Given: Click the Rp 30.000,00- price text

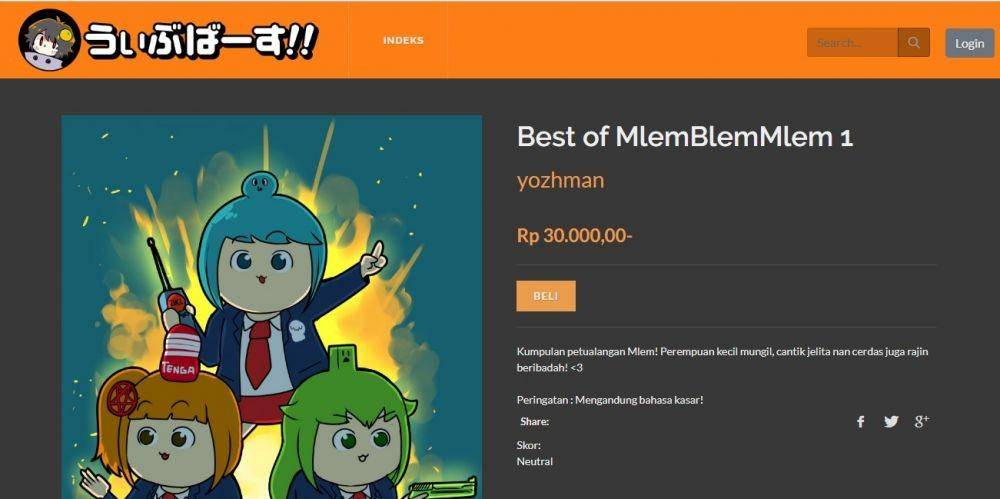Looking at the screenshot, I should coord(574,235).
